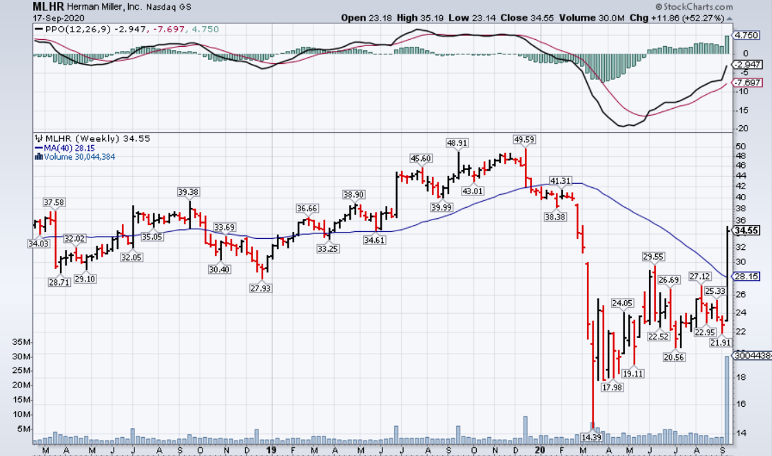Click the -20 level on the PPO axis
Image resolution: width=772 pixels, height=456 pixels.
[x=742, y=129]
